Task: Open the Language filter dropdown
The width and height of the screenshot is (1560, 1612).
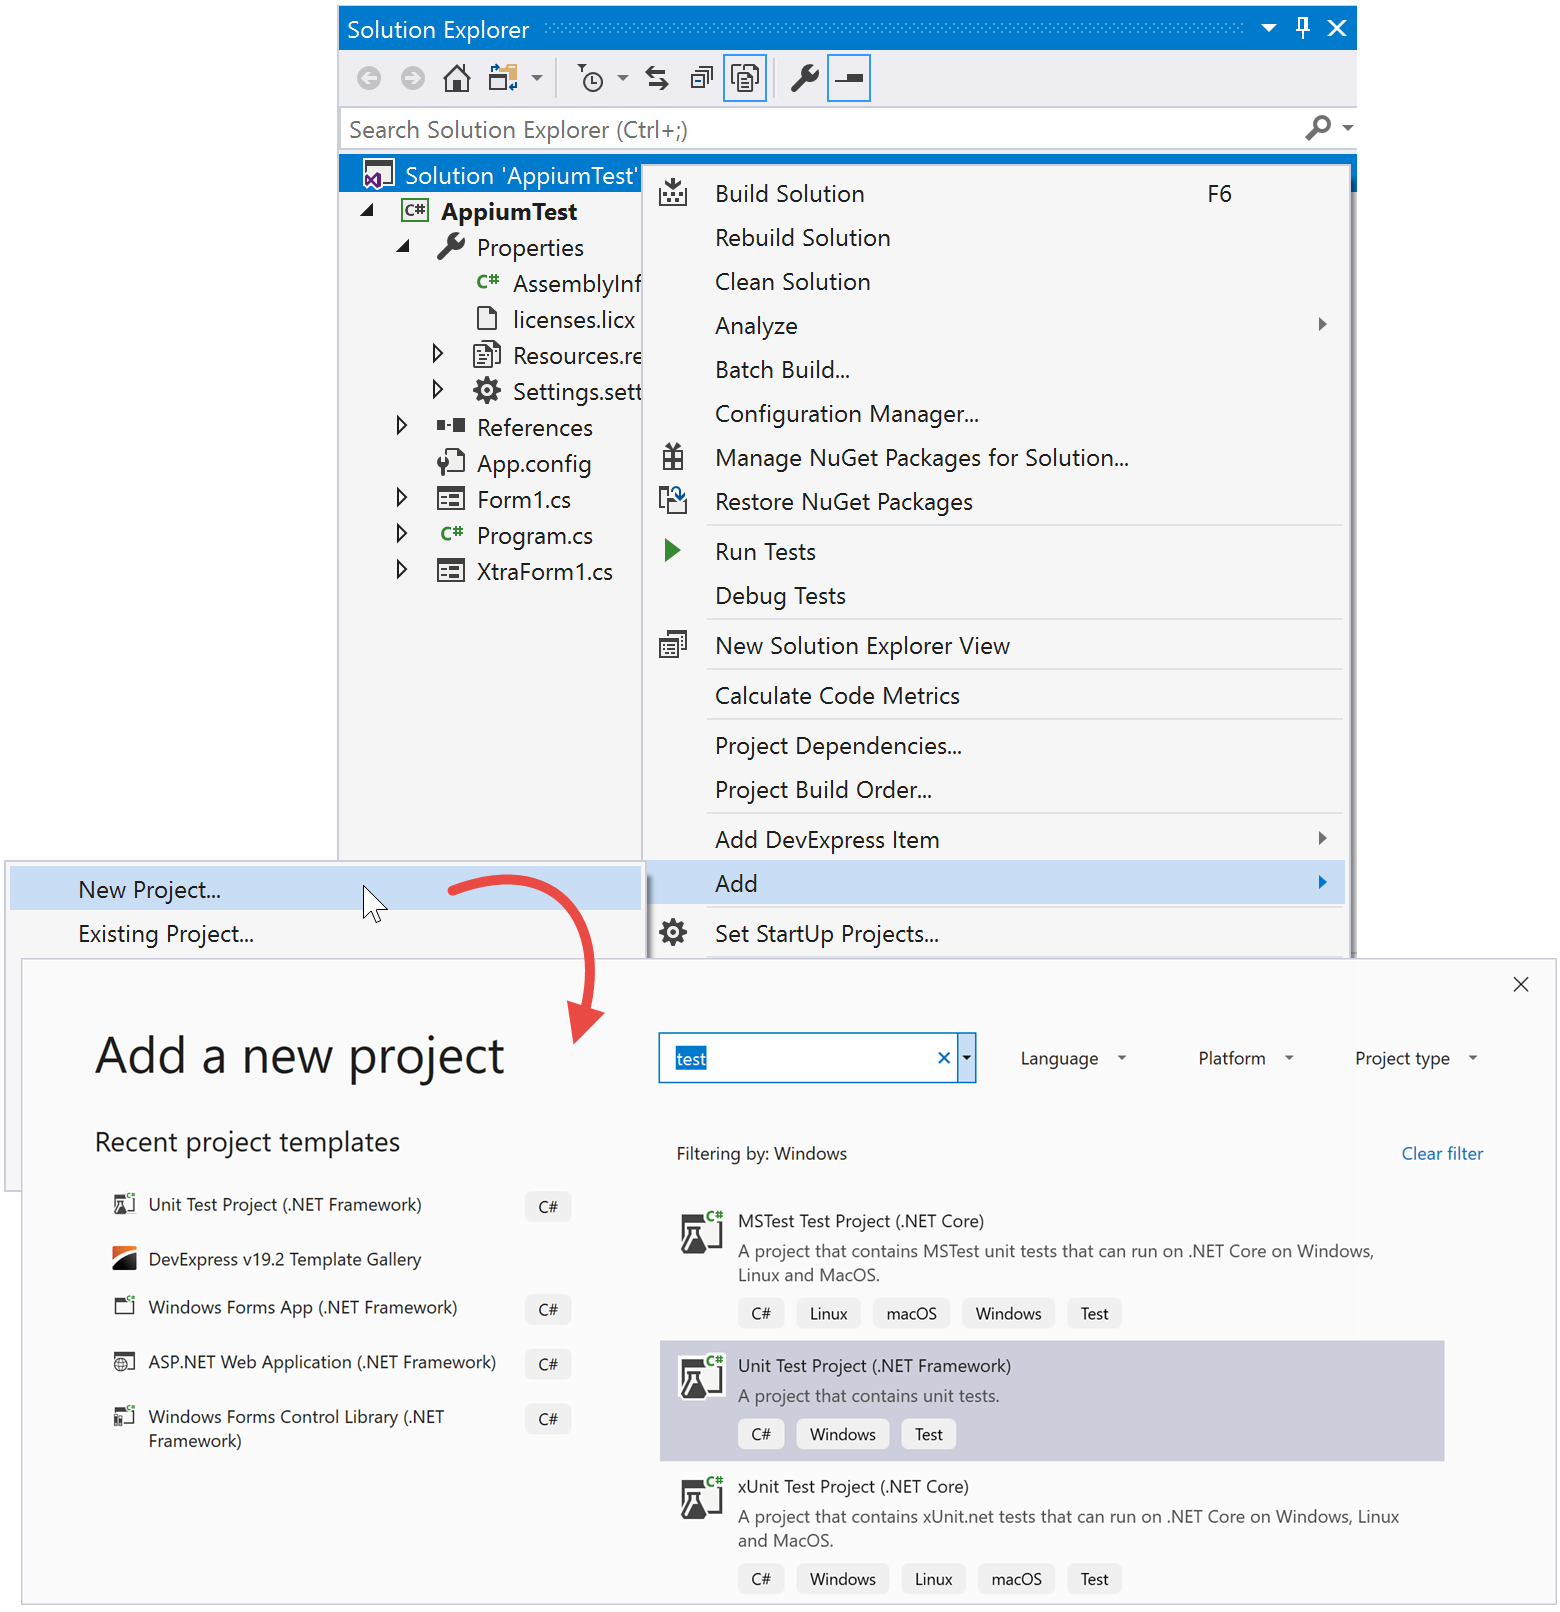Action: tap(1073, 1058)
